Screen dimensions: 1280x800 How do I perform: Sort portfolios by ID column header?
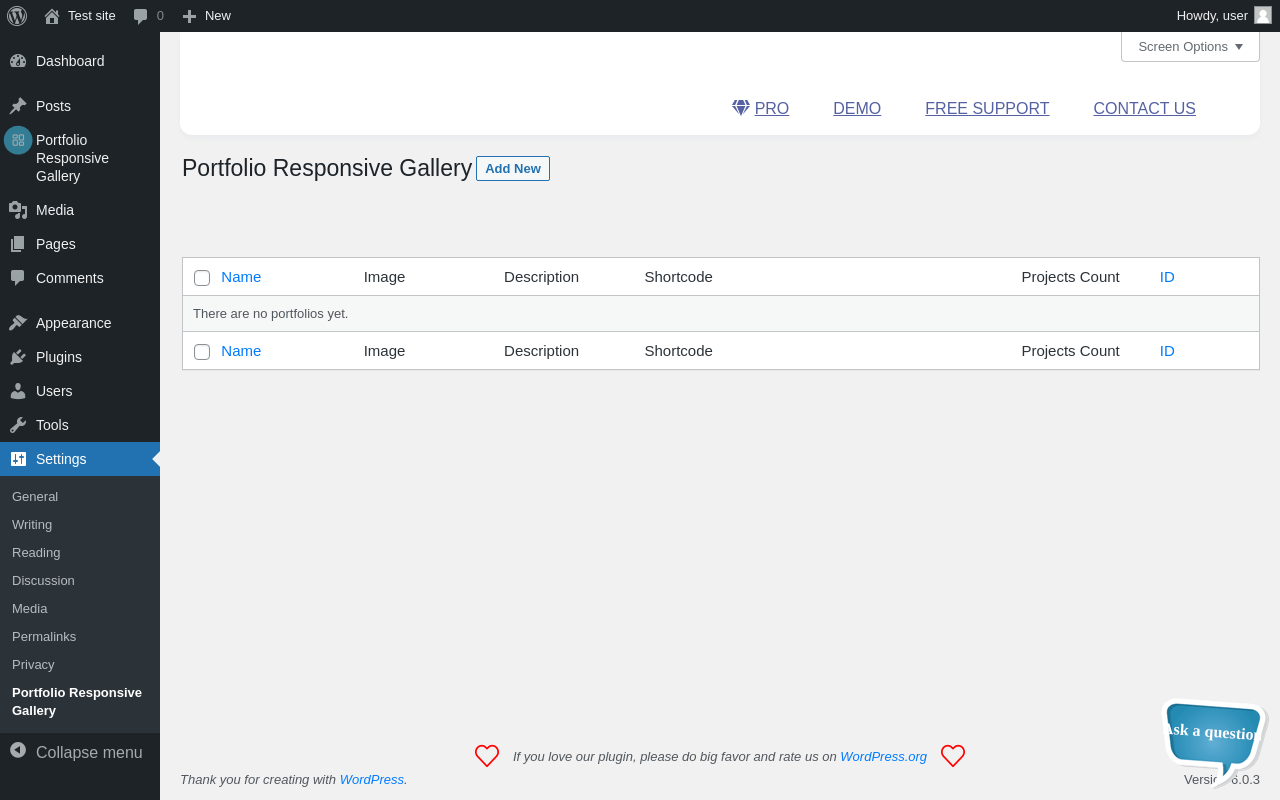[x=1167, y=277]
